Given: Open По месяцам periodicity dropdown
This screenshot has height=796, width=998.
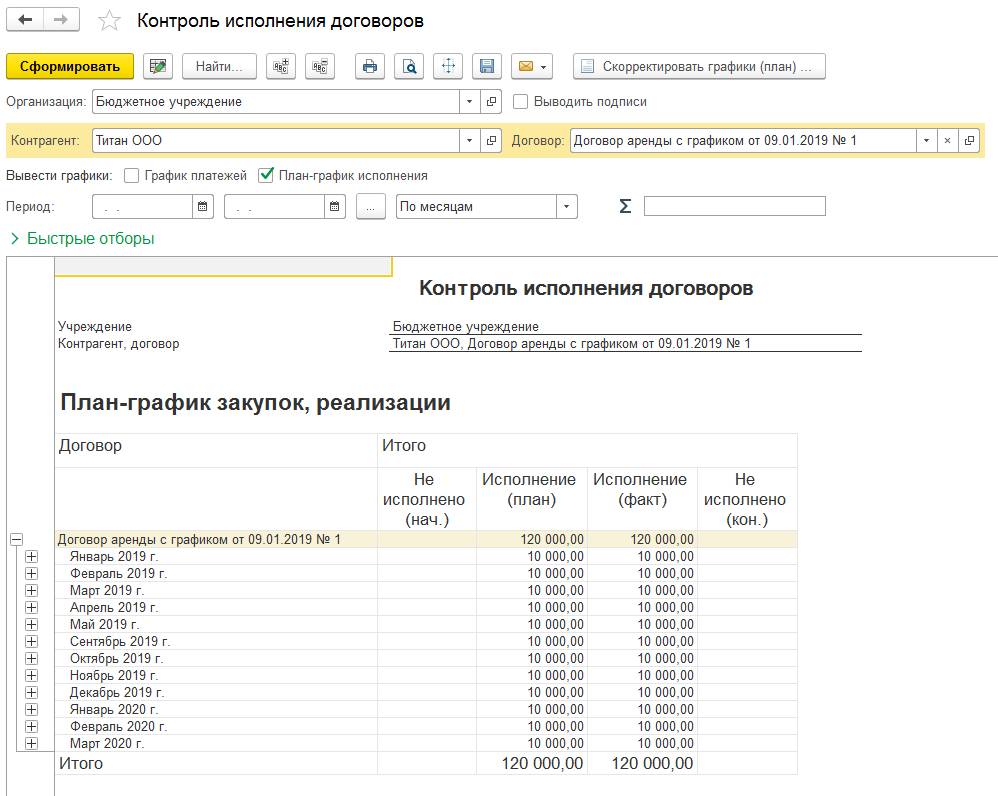Looking at the screenshot, I should (x=567, y=207).
